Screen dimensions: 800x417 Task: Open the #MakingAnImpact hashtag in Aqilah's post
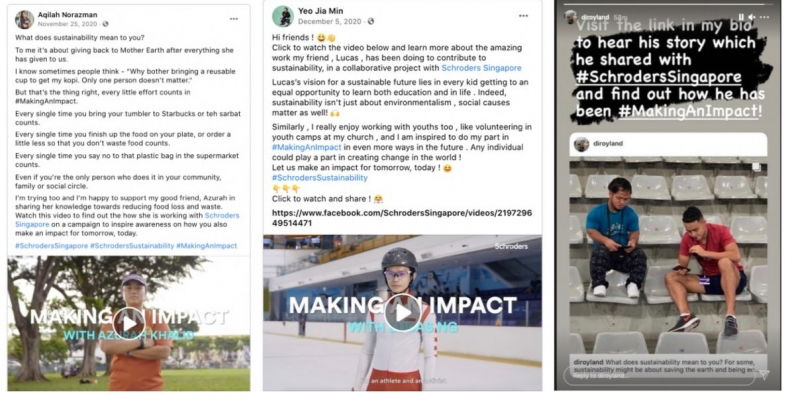pyautogui.click(x=206, y=246)
